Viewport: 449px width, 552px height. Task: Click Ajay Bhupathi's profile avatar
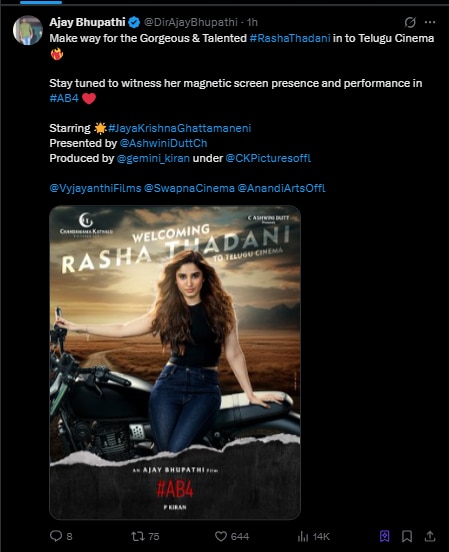click(27, 30)
